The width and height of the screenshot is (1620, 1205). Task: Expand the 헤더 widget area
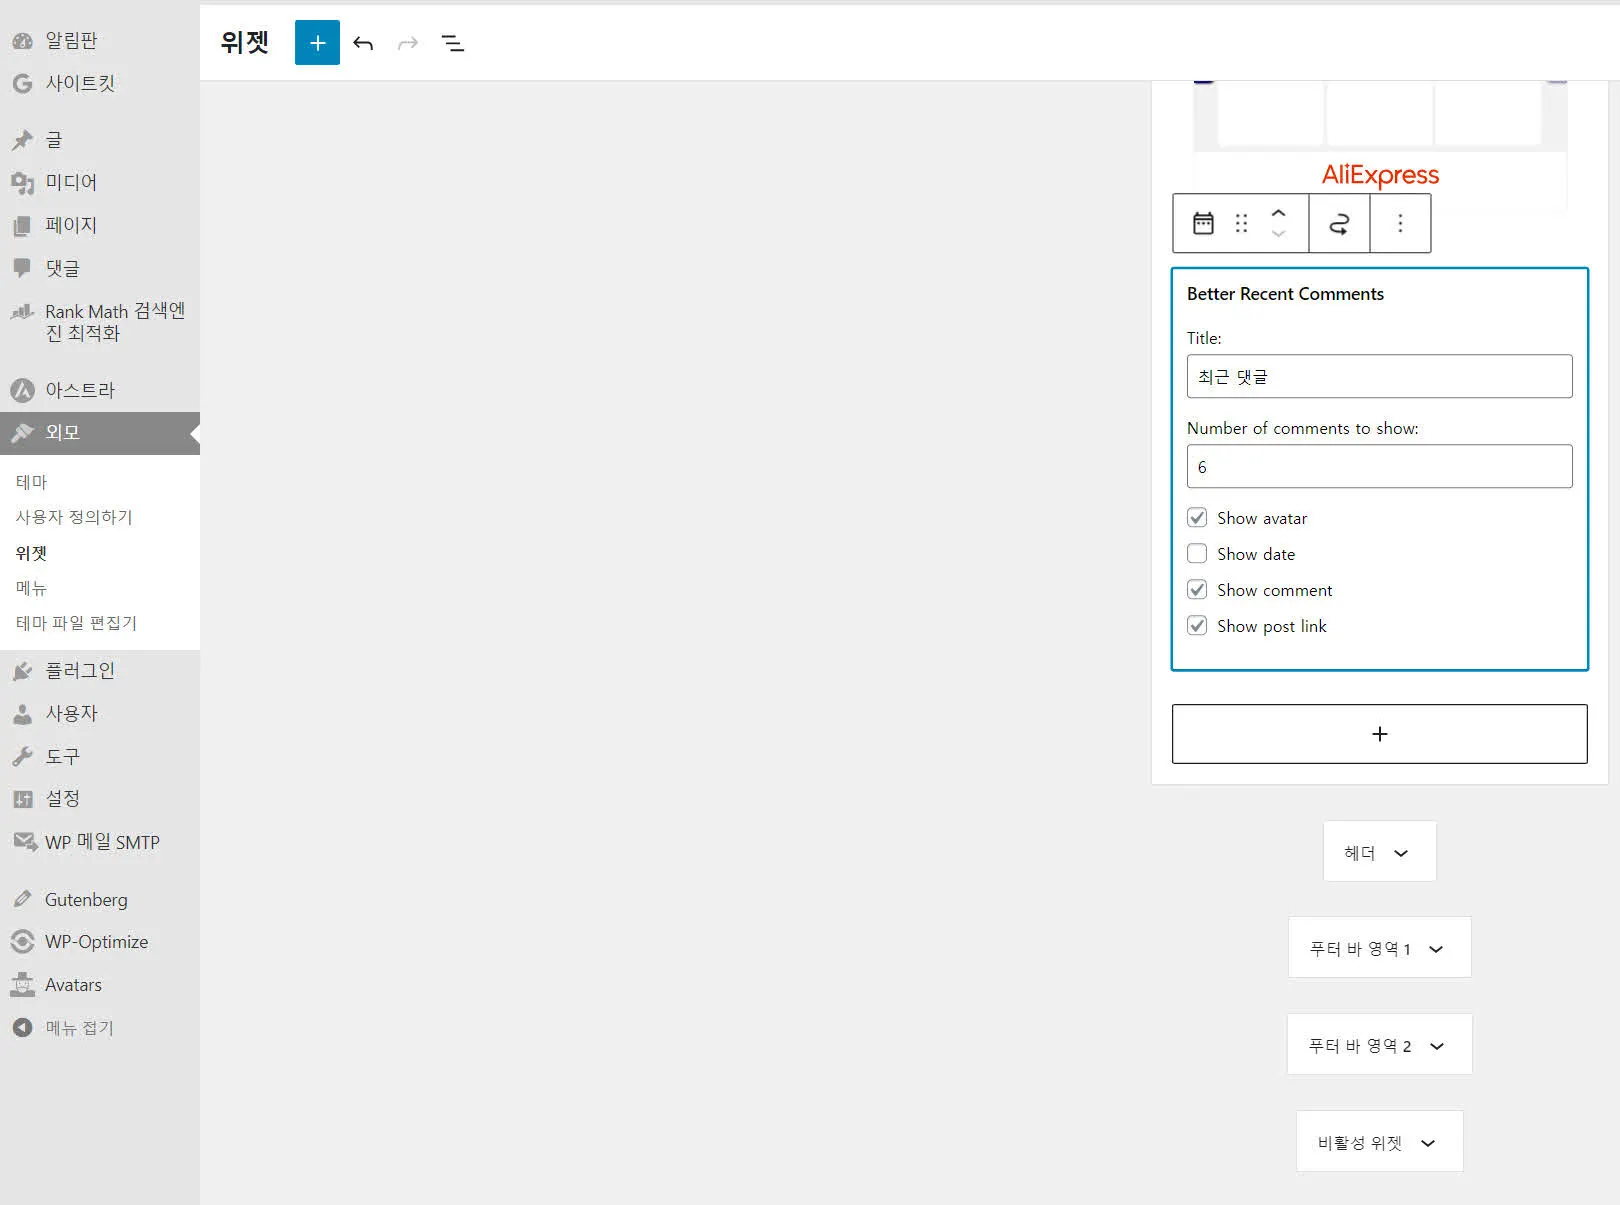tap(1379, 852)
